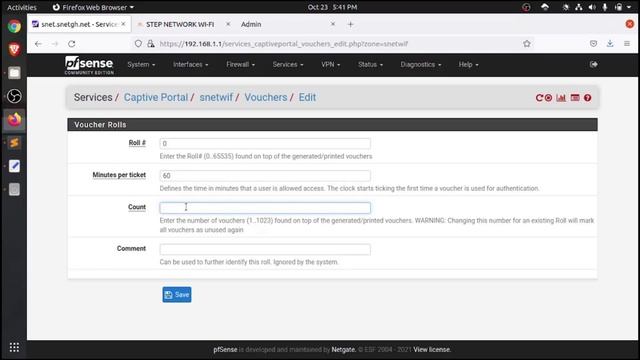Bookmark this page with the star icon
640x360 pixels.
point(527,44)
